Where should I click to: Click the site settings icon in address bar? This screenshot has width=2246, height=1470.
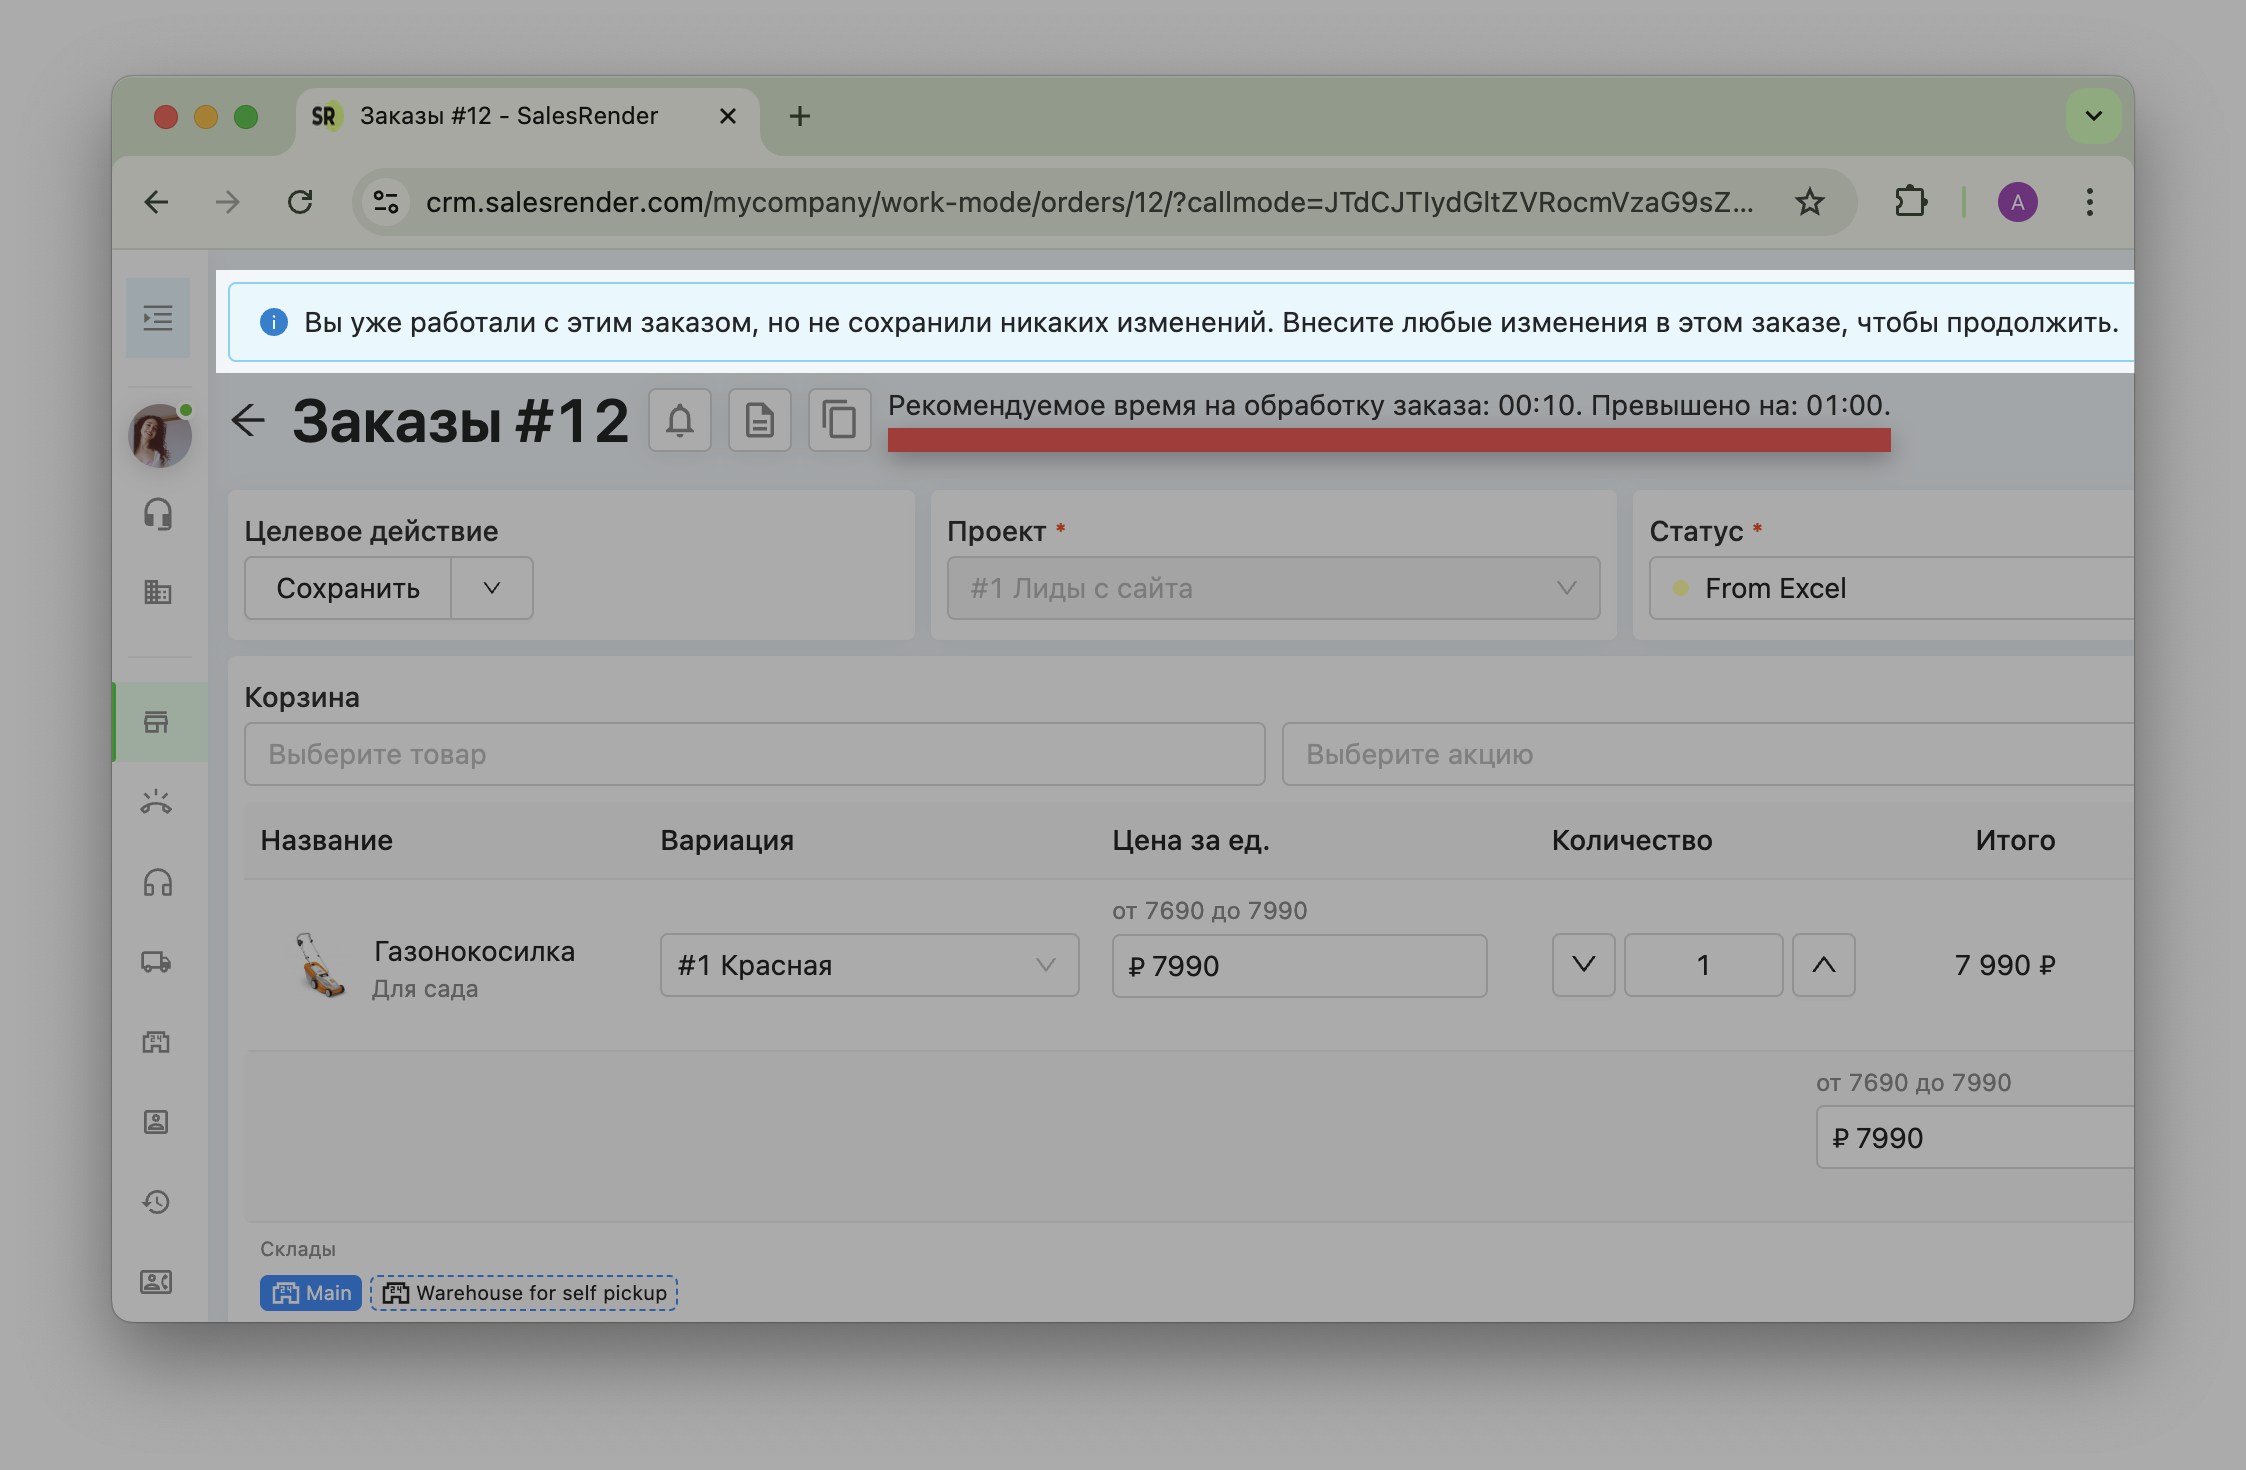click(x=386, y=202)
